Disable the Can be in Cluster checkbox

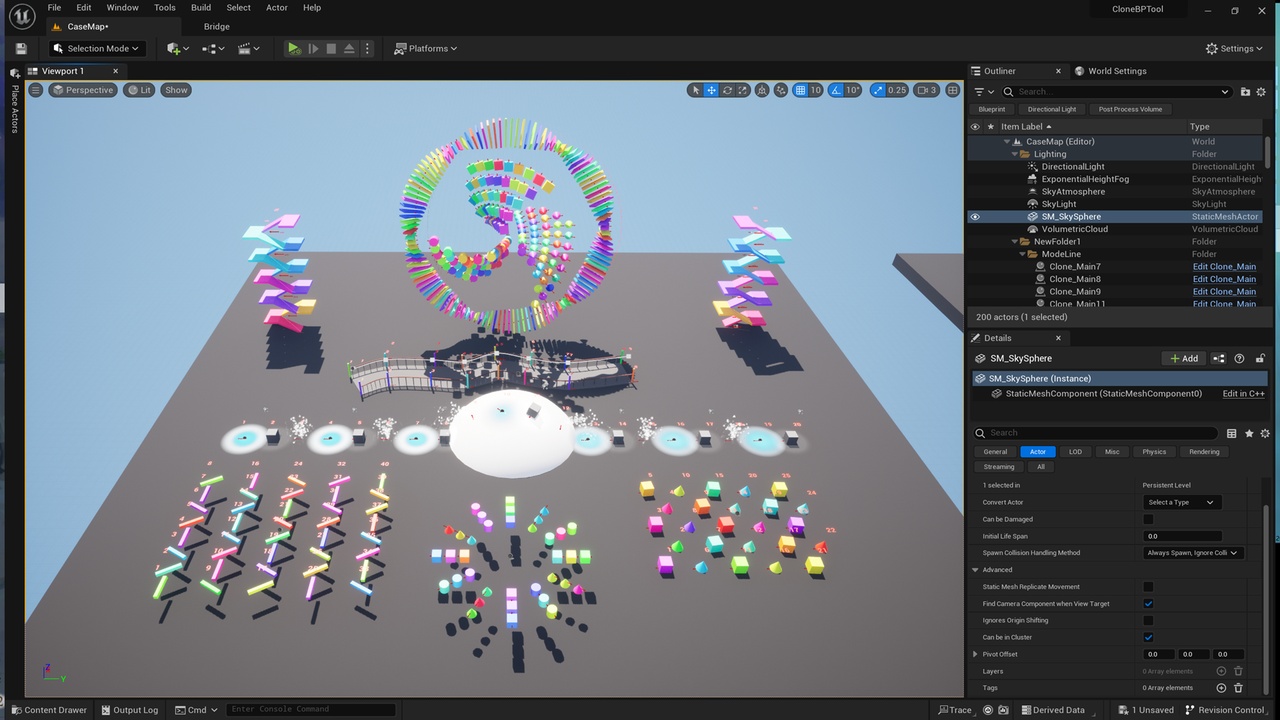point(1148,637)
